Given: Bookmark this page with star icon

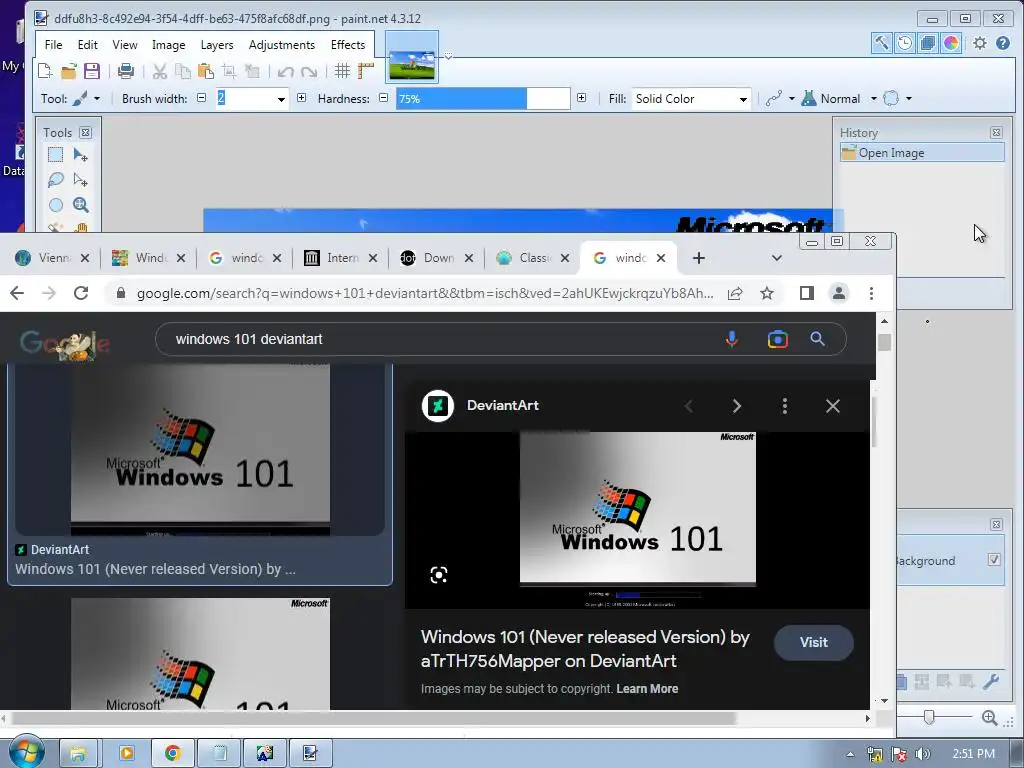Looking at the screenshot, I should coord(767,293).
